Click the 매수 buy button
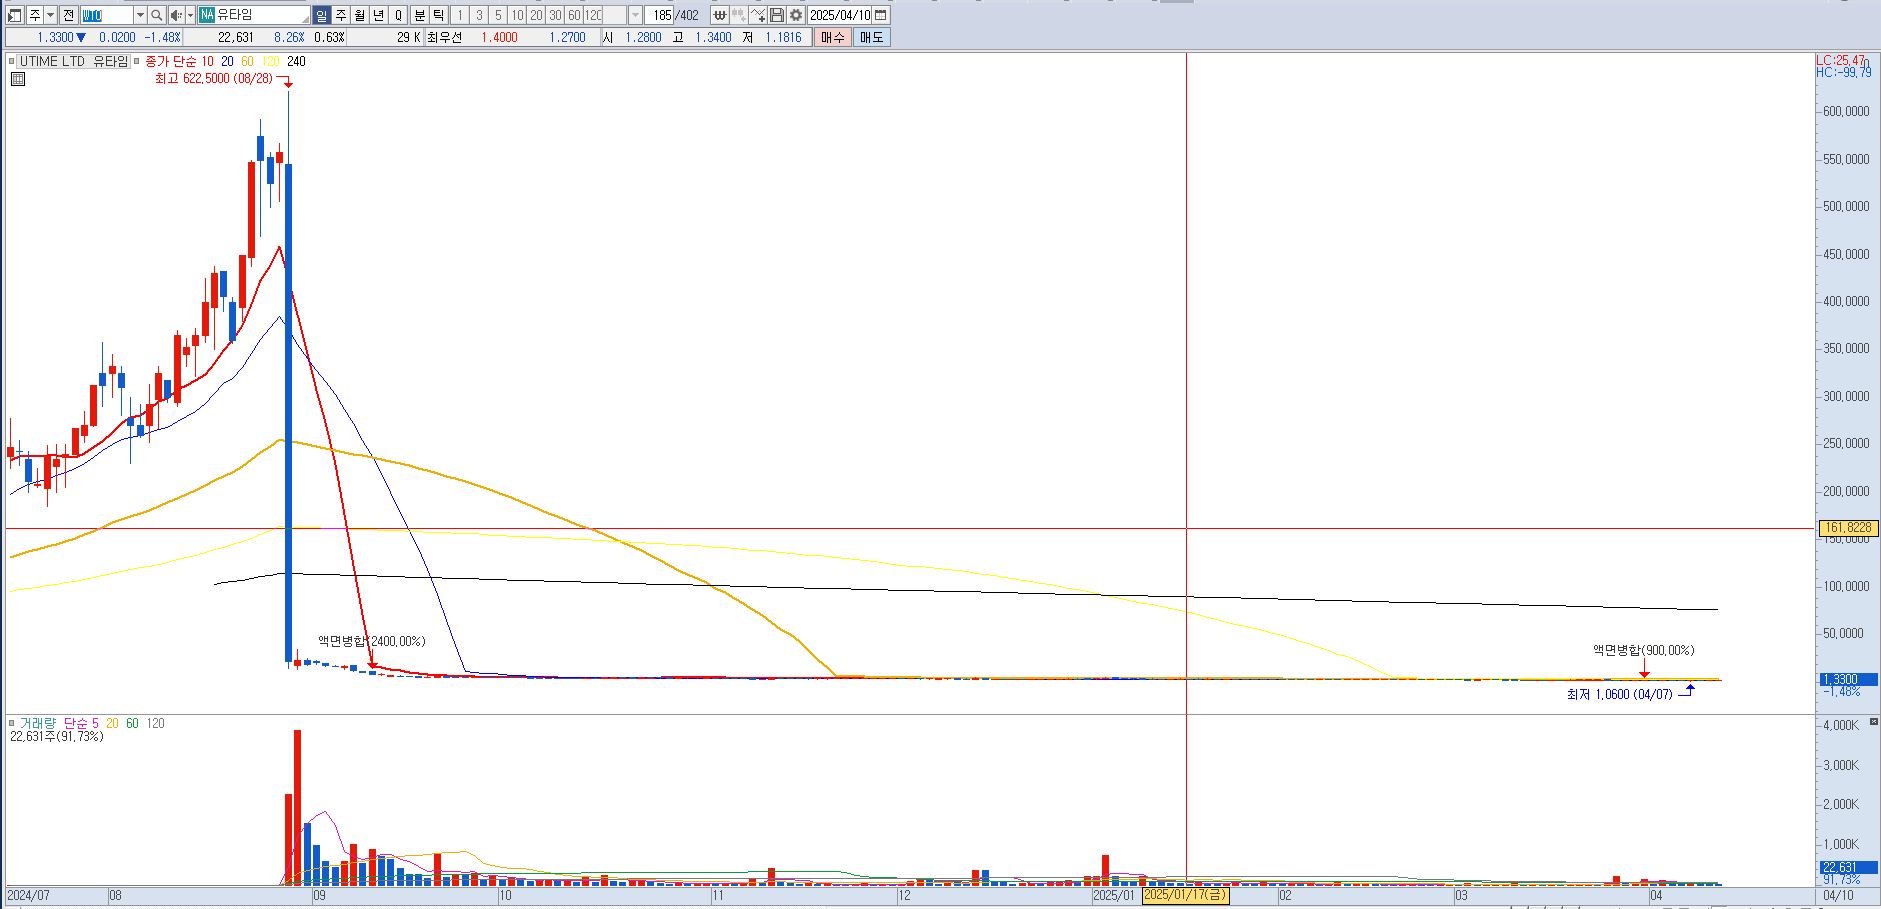Viewport: 1881px width, 909px height. point(833,37)
